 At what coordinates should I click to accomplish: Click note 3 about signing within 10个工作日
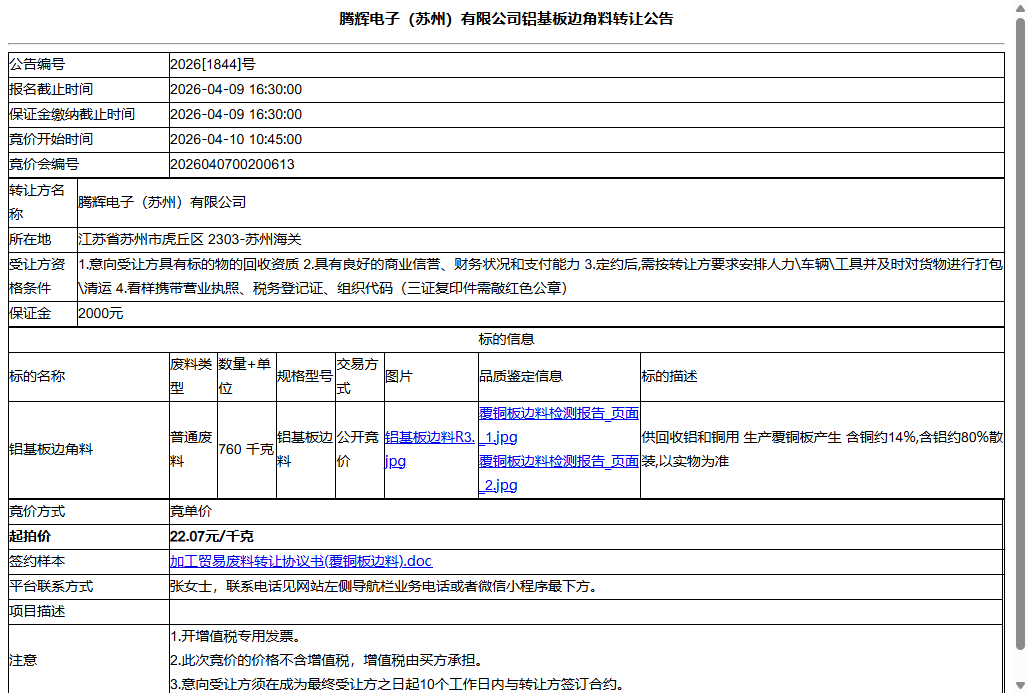pos(397,684)
